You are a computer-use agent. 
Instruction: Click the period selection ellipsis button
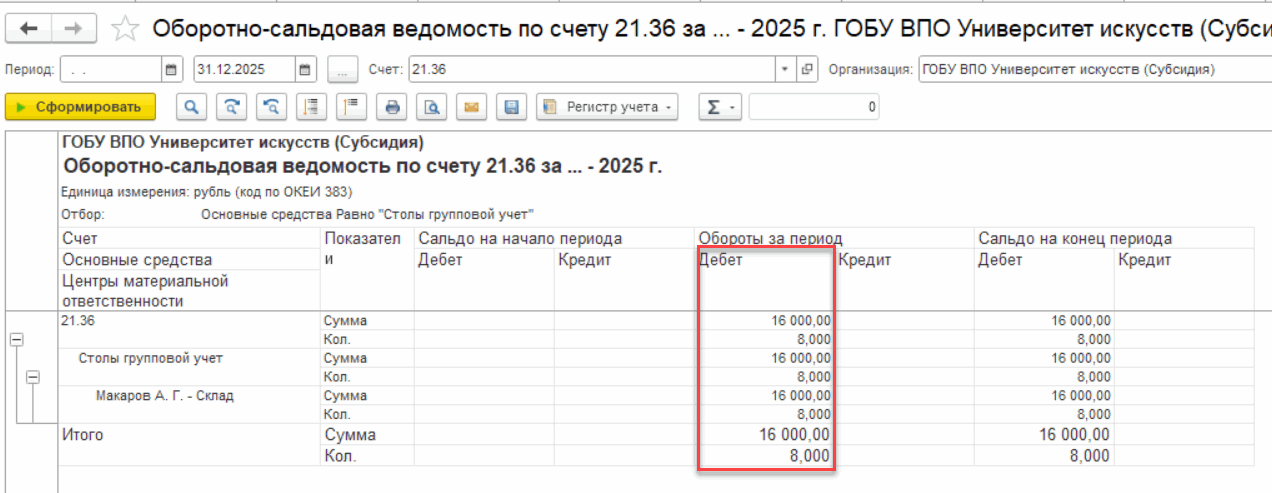342,70
